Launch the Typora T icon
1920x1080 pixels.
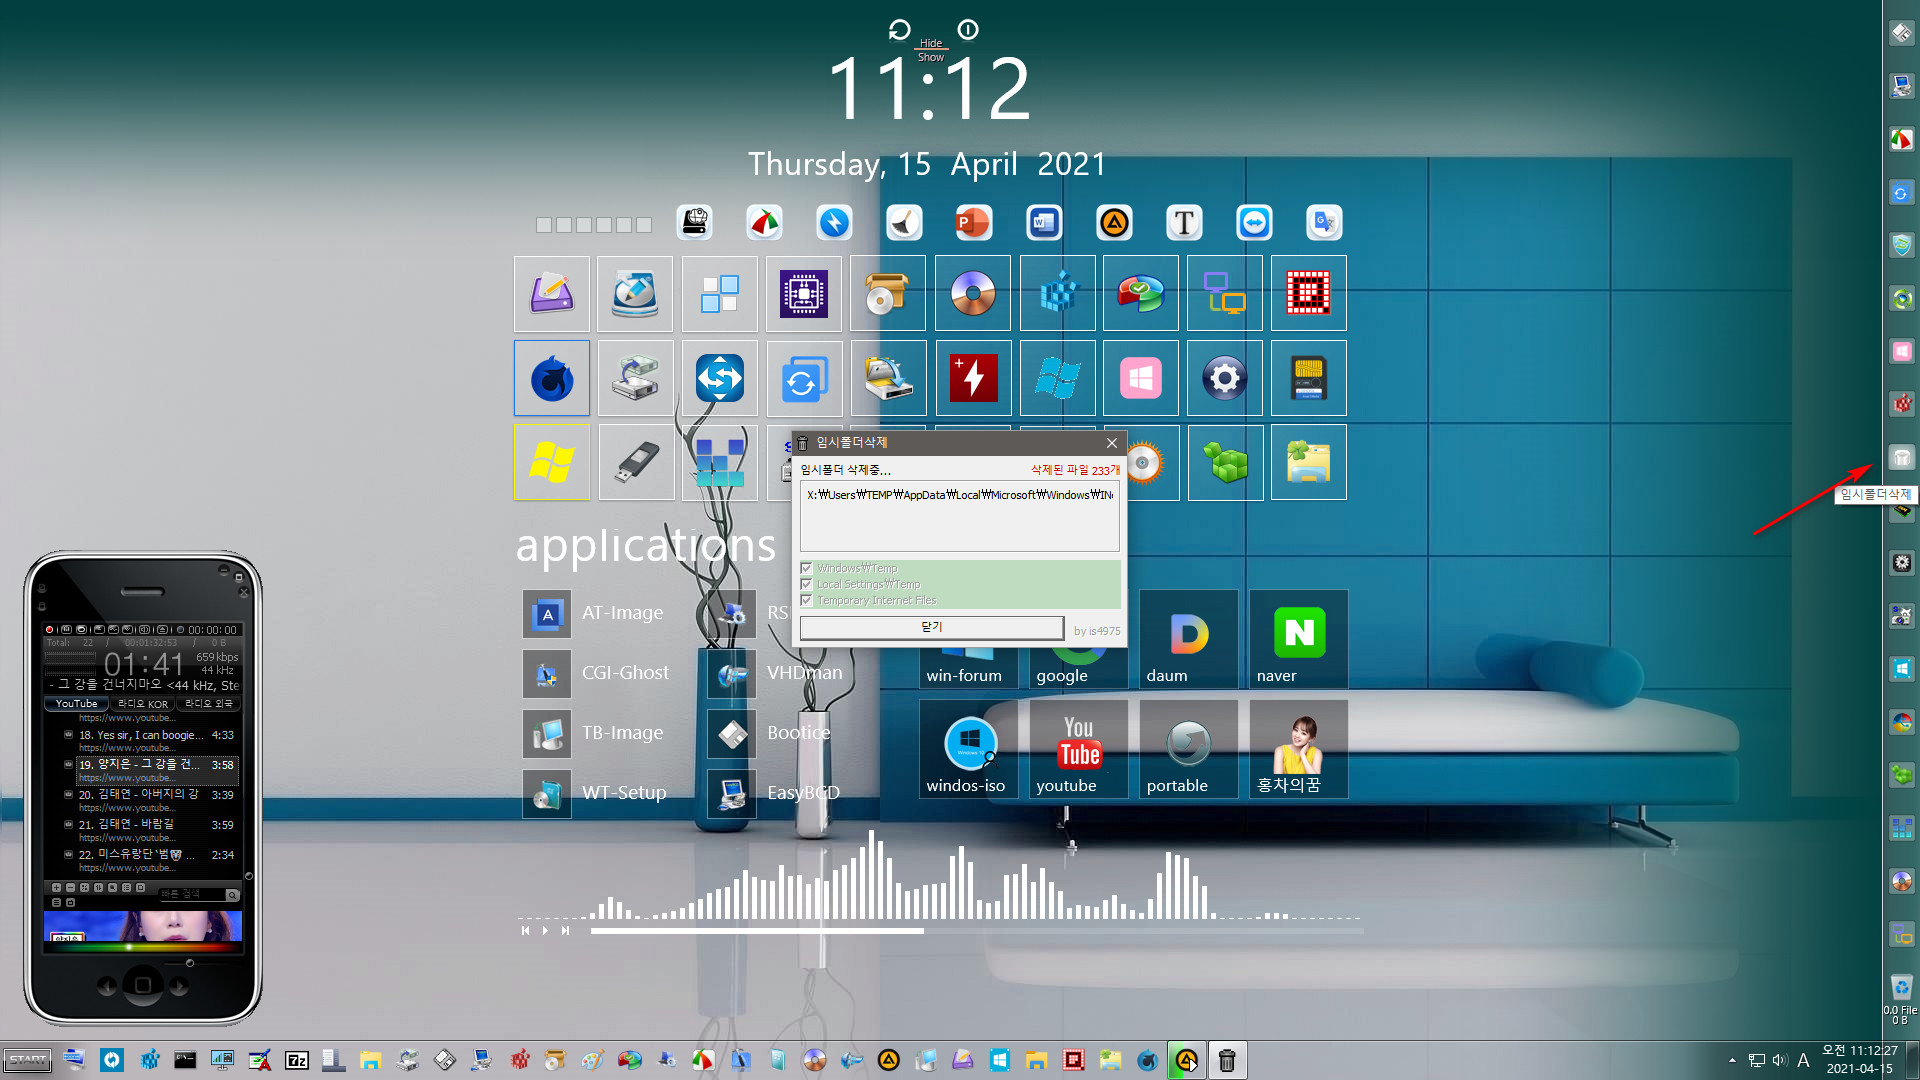1184,223
